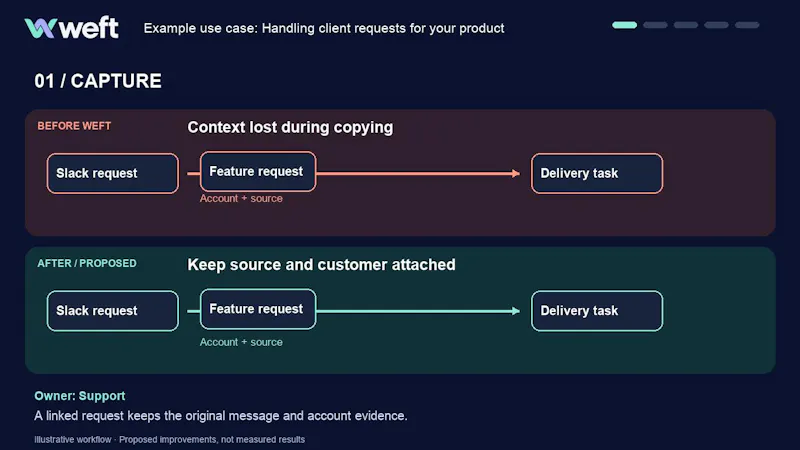Click Delivery task box in After panel
800x450 pixels.
(597, 311)
